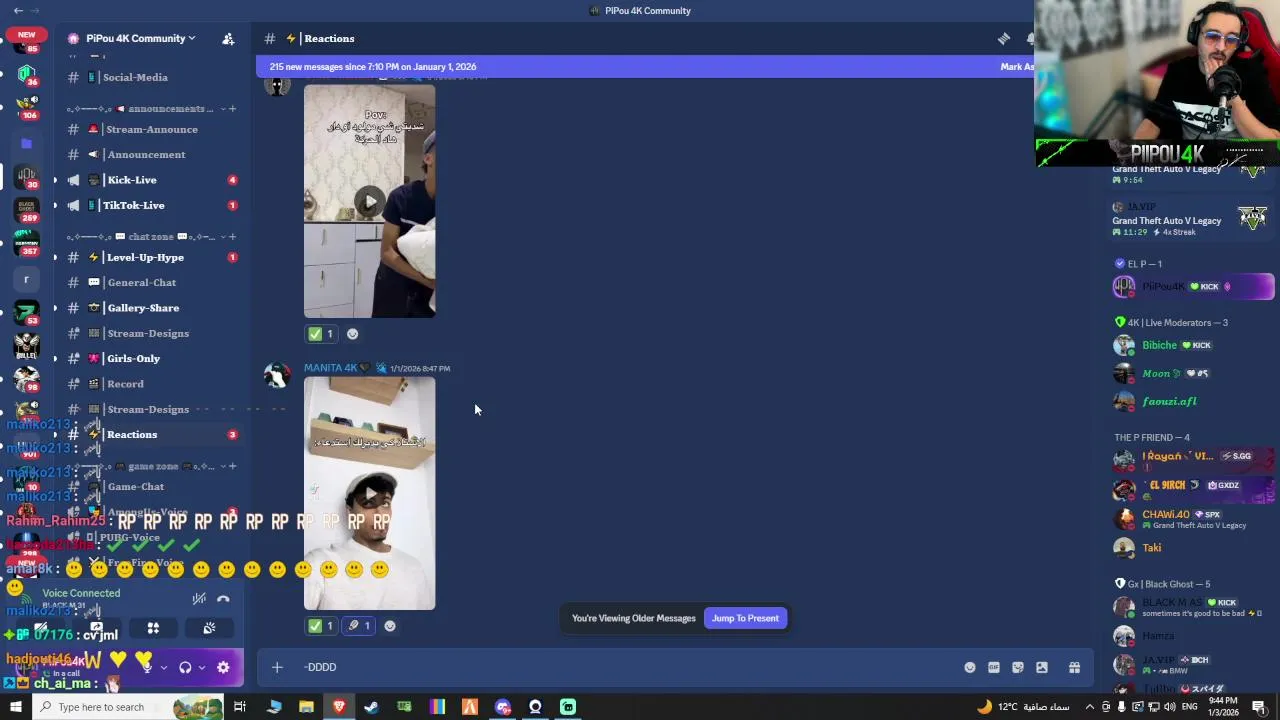Open File Explorer on taskbar
The image size is (1280, 720).
click(x=306, y=707)
